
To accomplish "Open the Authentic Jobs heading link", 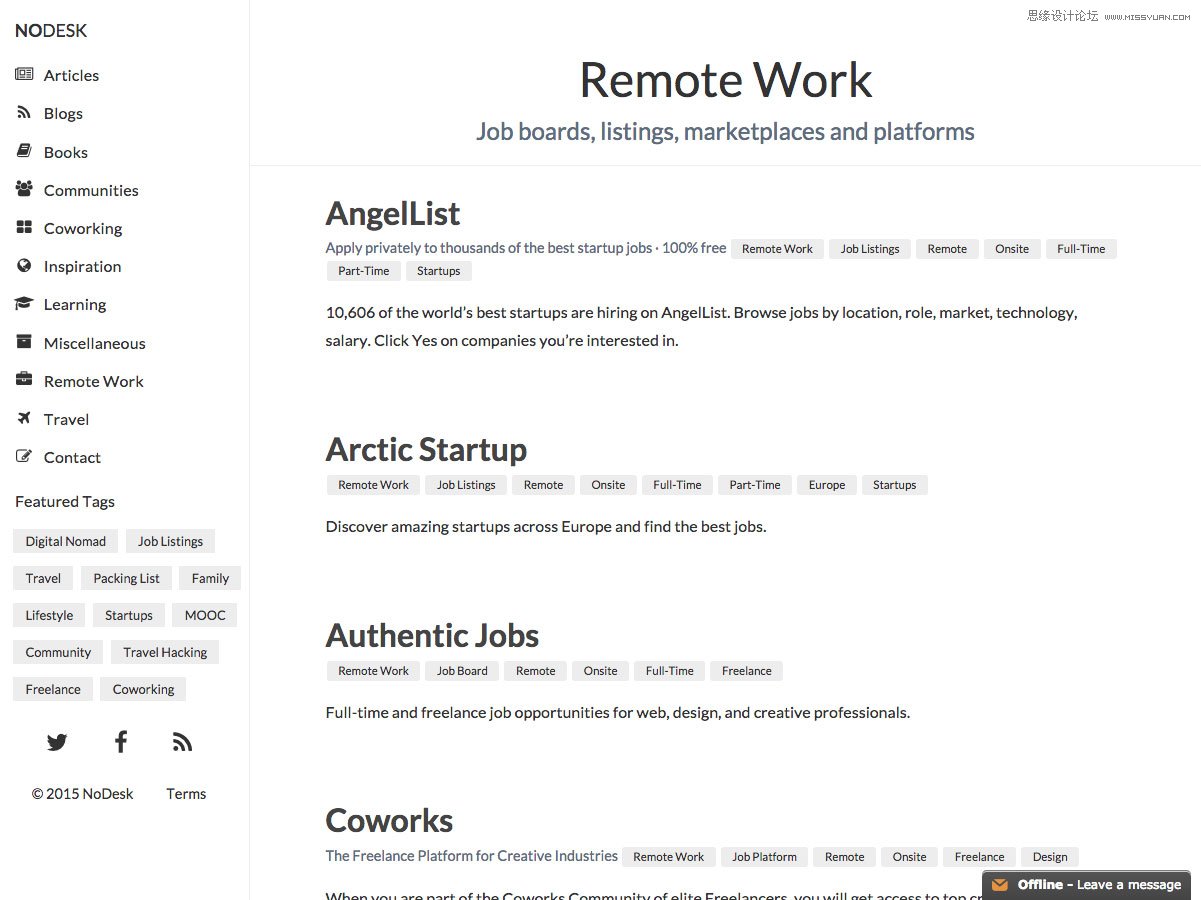I will (432, 635).
